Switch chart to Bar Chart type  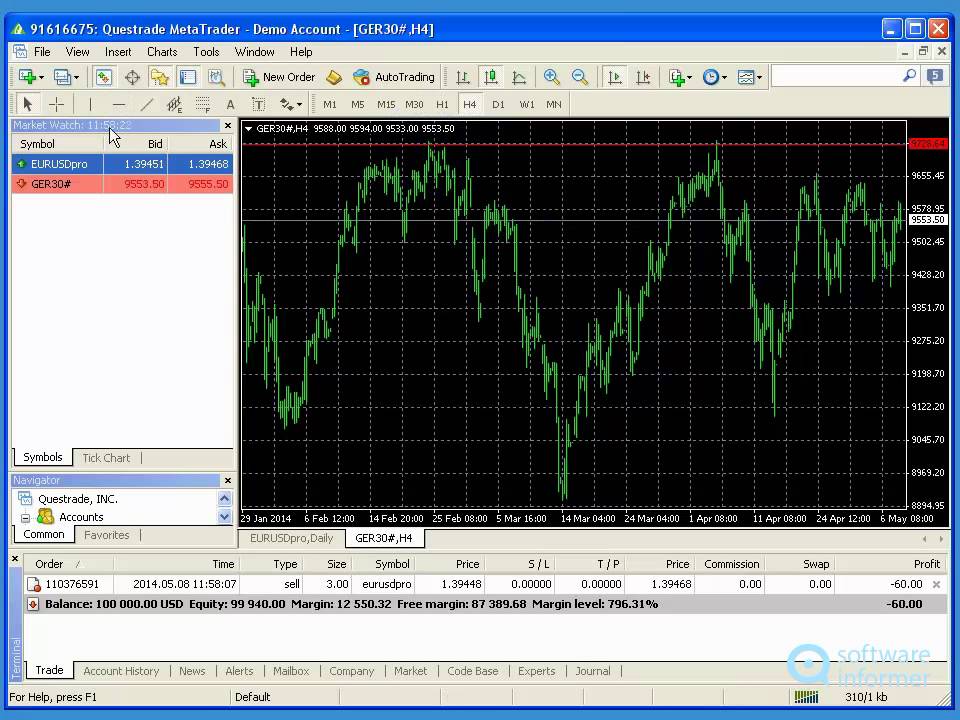pos(463,77)
